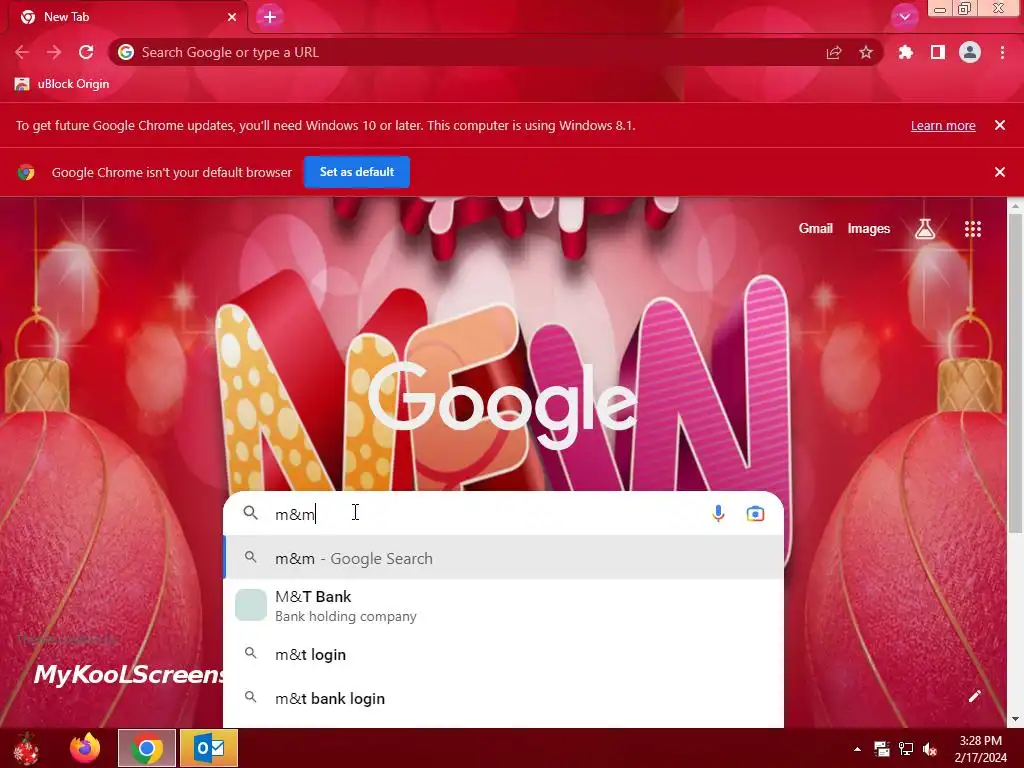The image size is (1024, 768).
Task: Open the uBlock Origin bookmark
Action: (x=62, y=84)
